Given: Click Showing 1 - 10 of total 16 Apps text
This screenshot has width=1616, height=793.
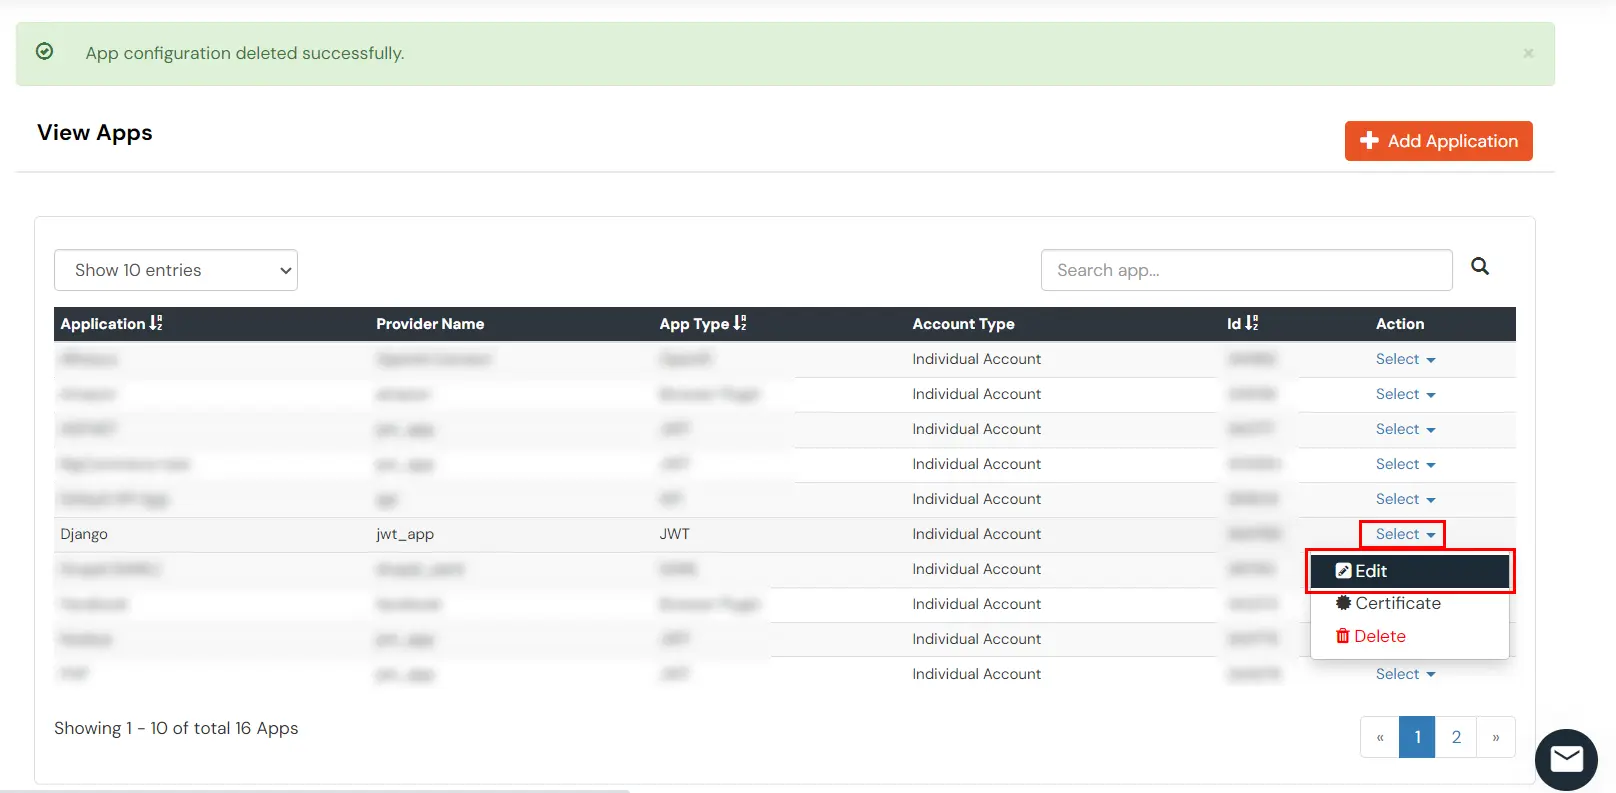Looking at the screenshot, I should coord(176,728).
